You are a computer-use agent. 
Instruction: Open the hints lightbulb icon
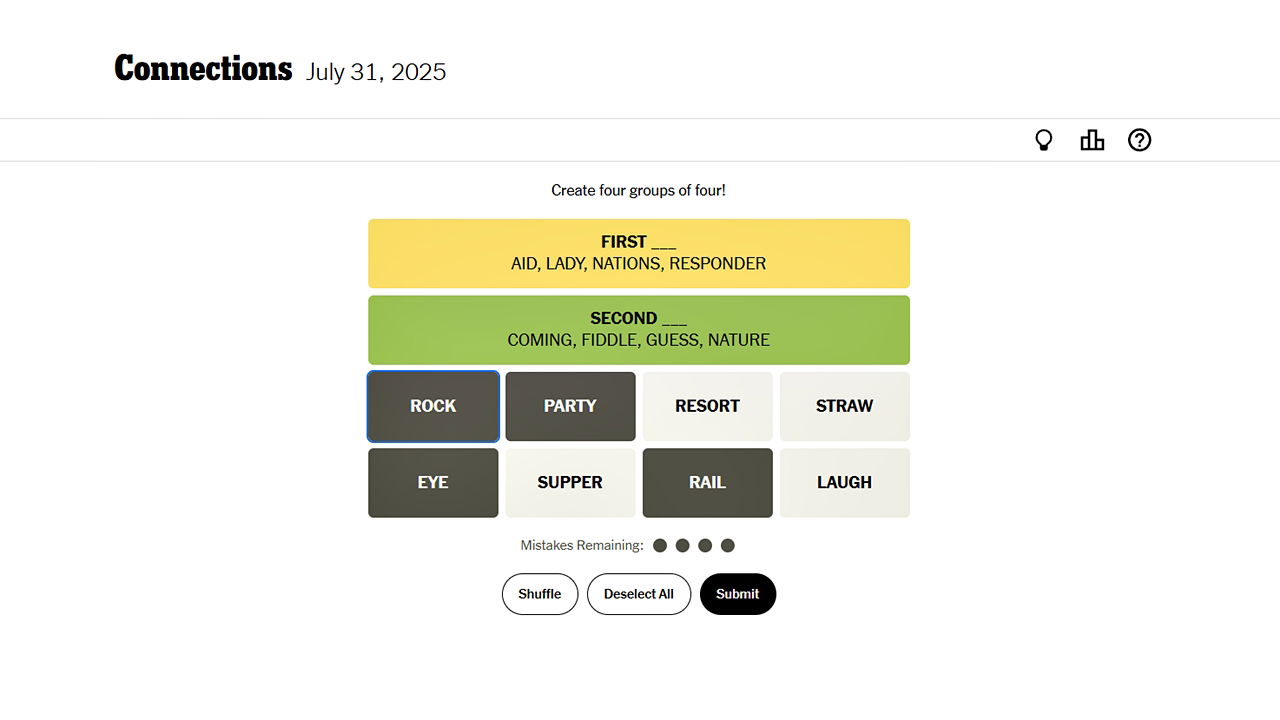(x=1043, y=140)
